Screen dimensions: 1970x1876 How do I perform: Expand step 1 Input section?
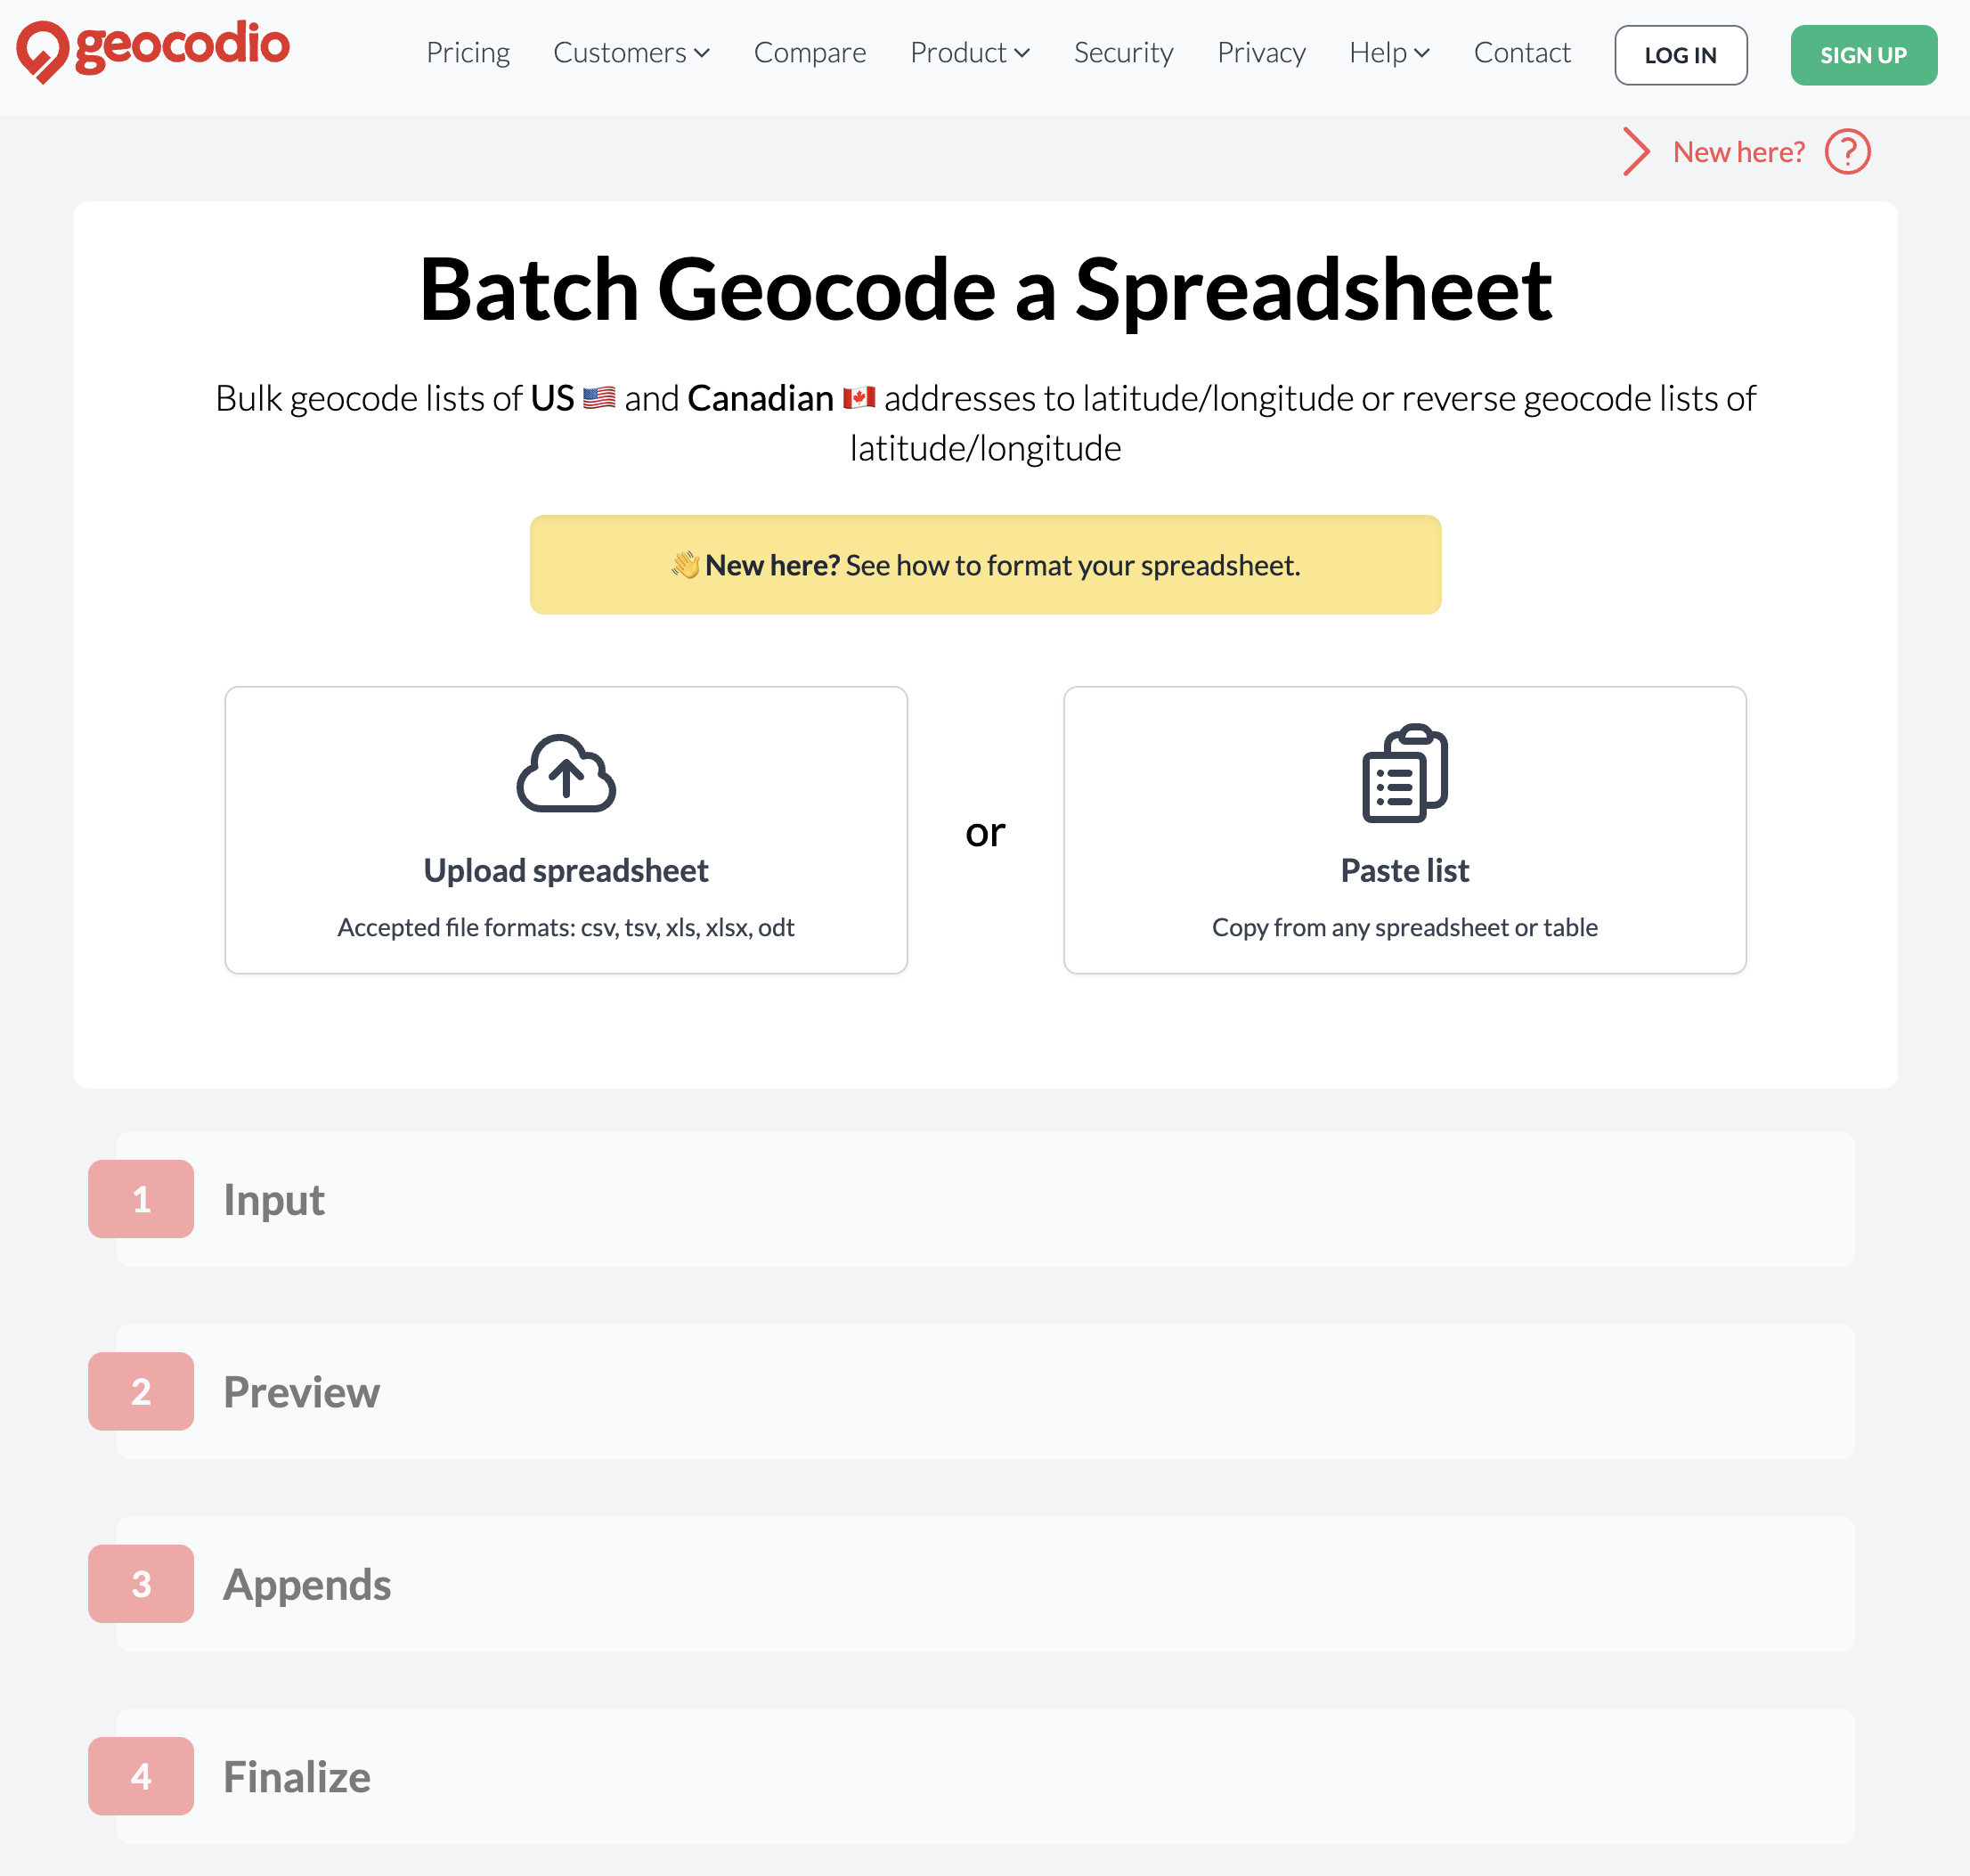273,1200
